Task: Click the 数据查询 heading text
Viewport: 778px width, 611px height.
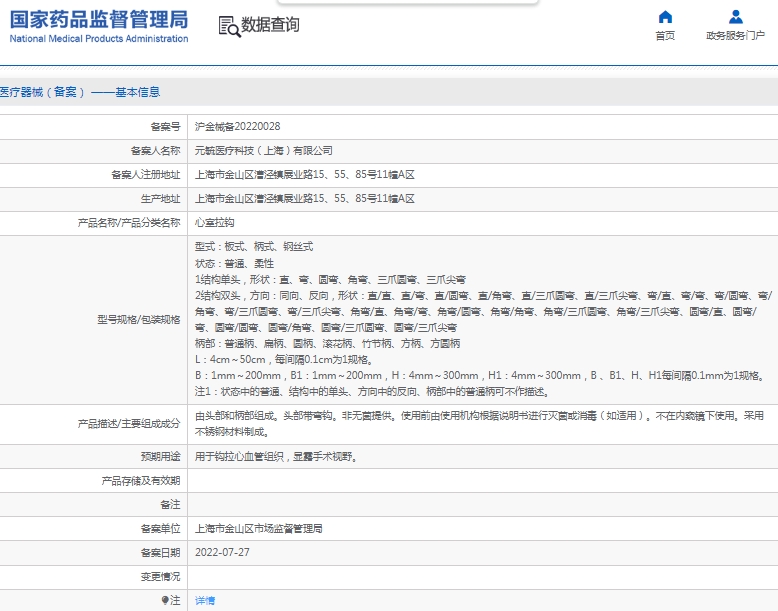Action: click(x=270, y=24)
